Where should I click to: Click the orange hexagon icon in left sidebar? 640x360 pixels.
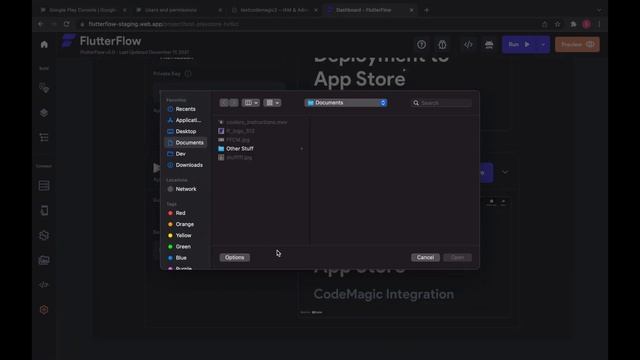click(x=44, y=310)
